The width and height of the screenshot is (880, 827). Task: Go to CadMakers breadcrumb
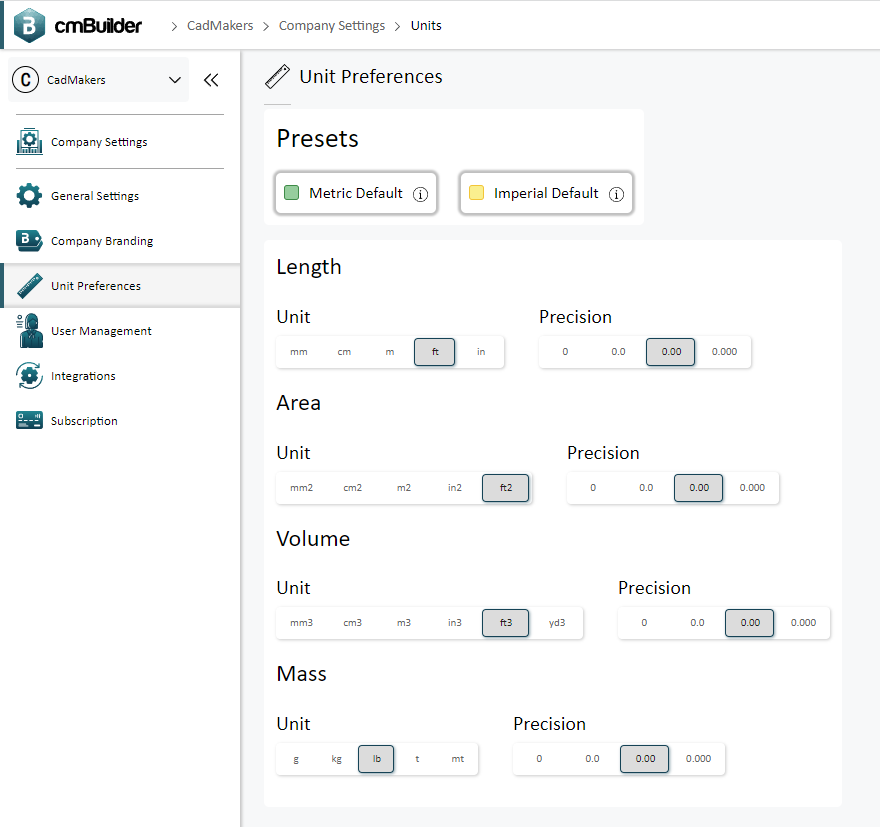[x=220, y=26]
